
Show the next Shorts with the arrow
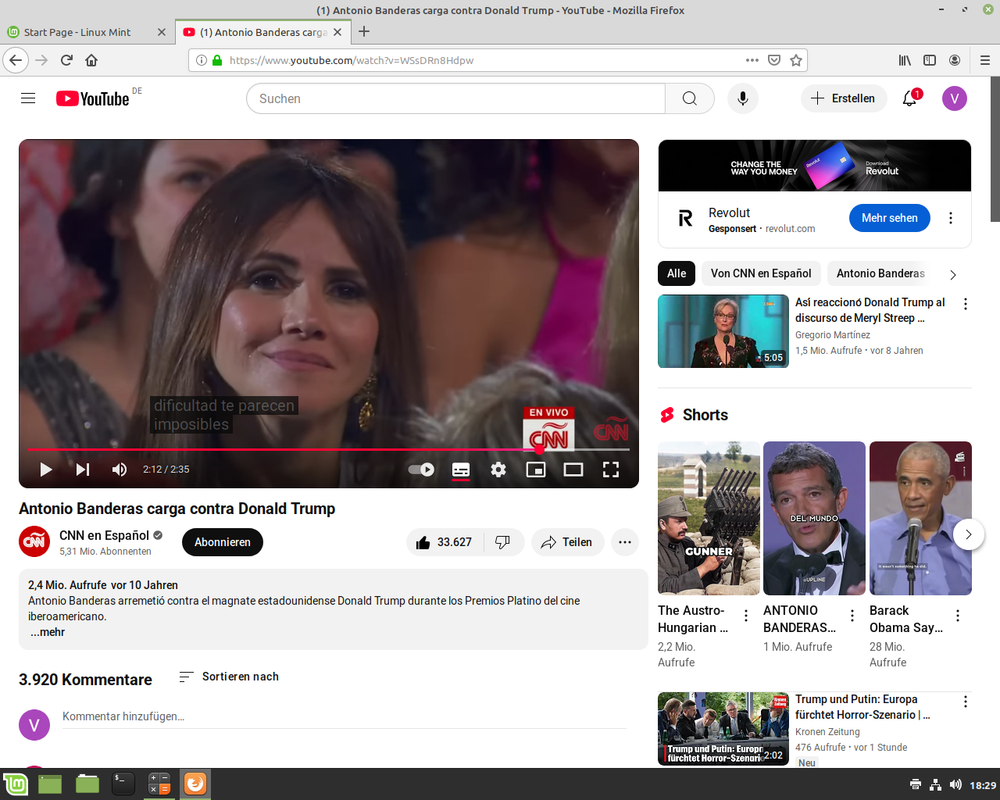click(968, 535)
